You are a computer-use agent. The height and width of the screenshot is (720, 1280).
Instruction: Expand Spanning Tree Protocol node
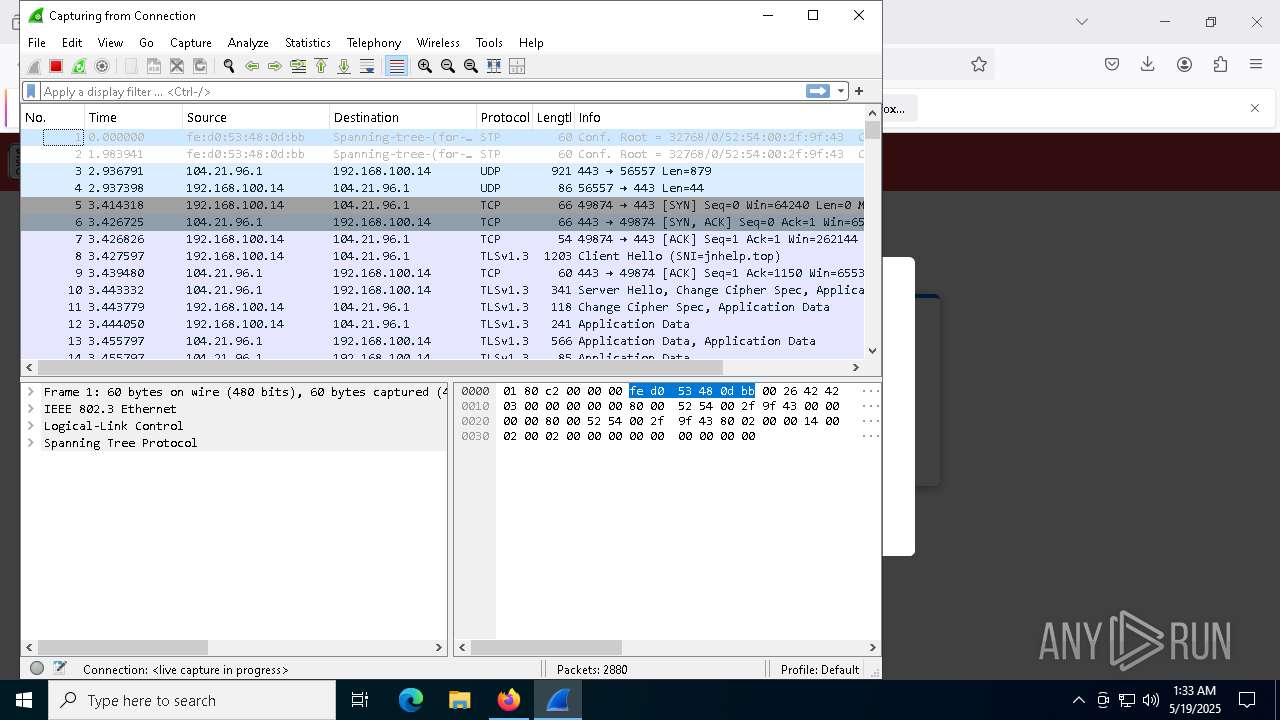tap(31, 443)
